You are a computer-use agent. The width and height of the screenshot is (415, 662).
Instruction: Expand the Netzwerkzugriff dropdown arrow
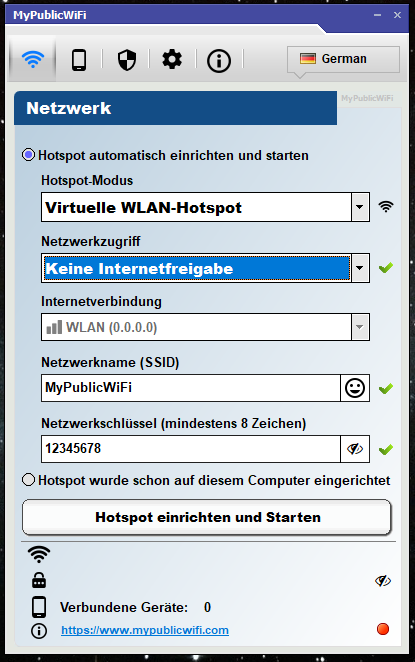pyautogui.click(x=360, y=268)
